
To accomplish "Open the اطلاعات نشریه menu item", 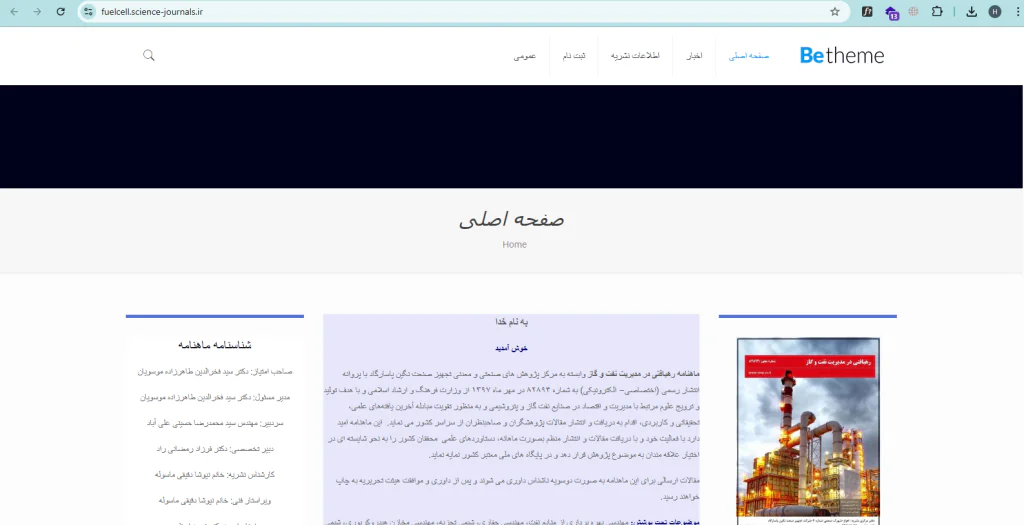I will [x=635, y=56].
